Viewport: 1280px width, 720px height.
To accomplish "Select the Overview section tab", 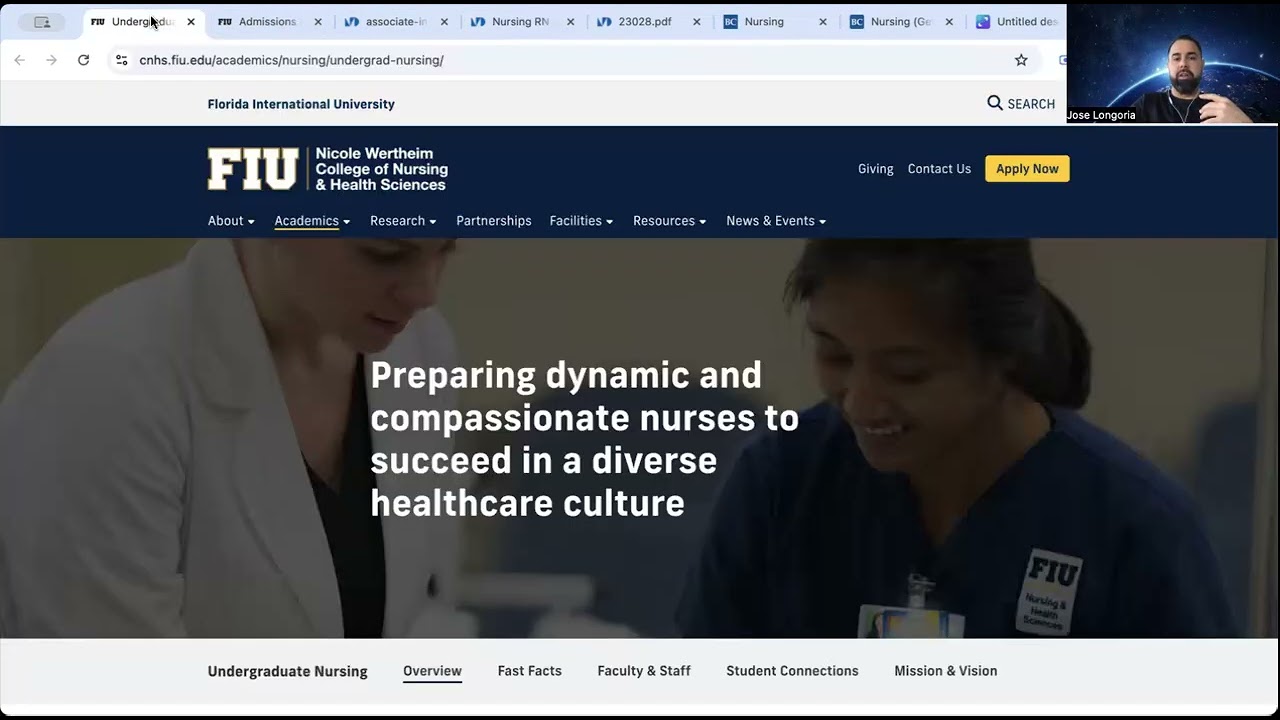I will [432, 671].
